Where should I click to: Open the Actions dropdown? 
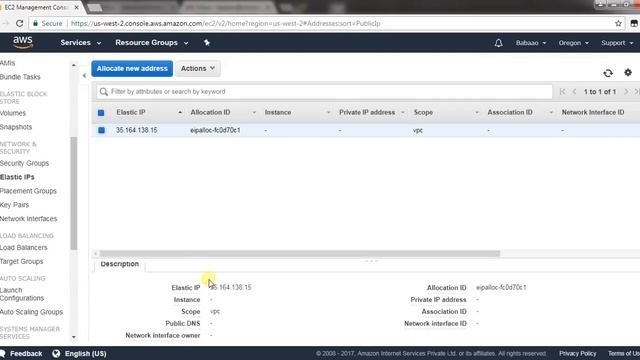tap(198, 69)
